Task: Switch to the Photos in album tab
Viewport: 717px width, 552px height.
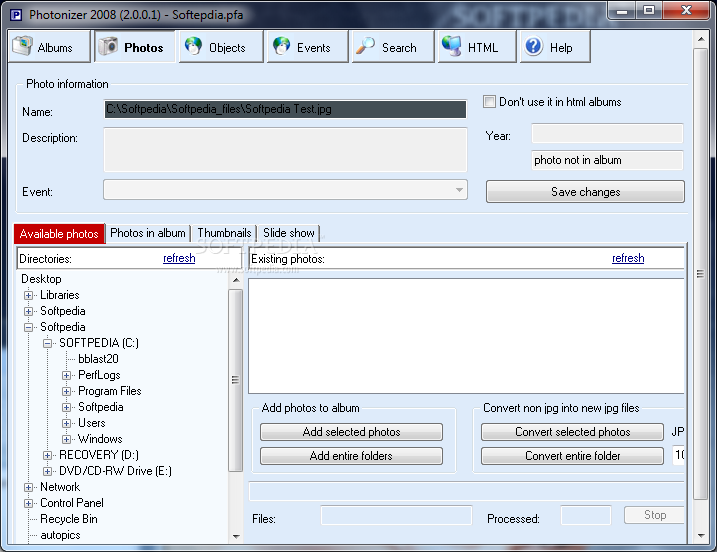Action: (148, 233)
